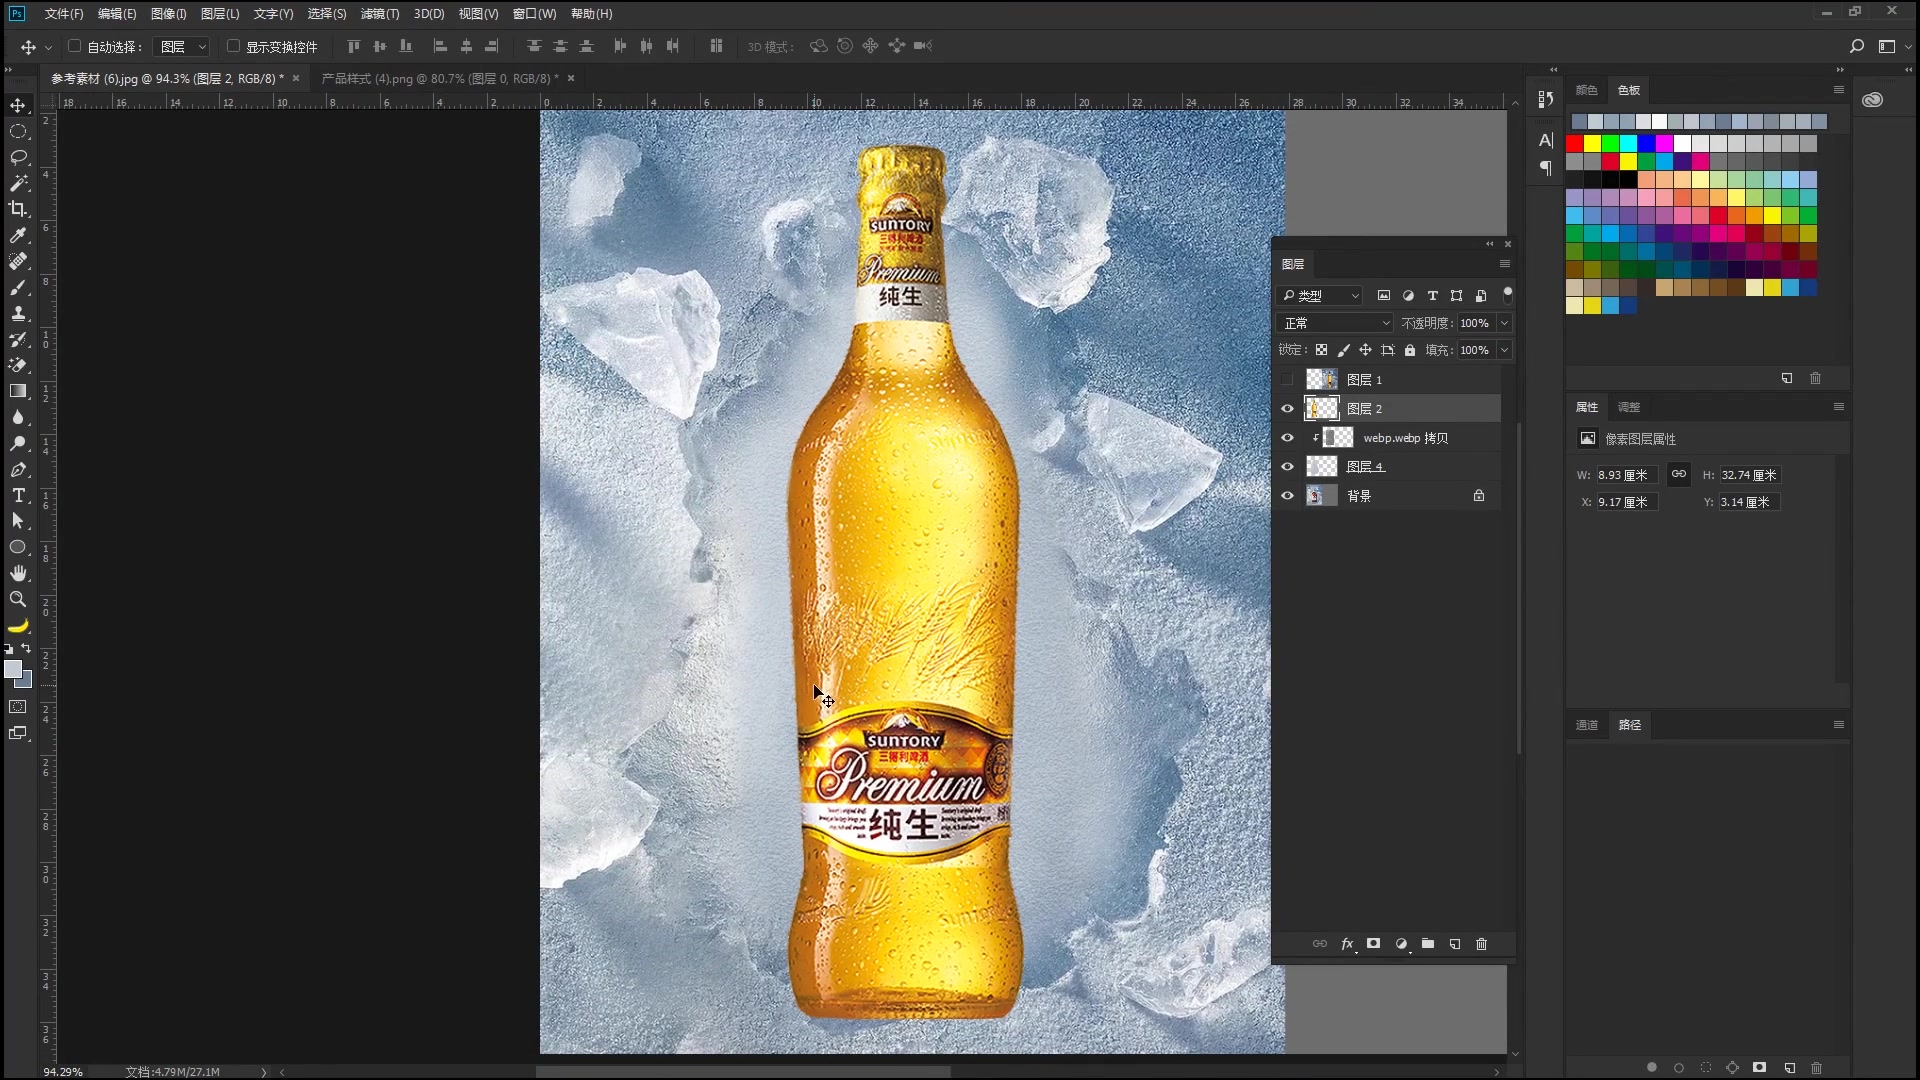Image resolution: width=1920 pixels, height=1080 pixels.
Task: Select the Elliptical Marquee tool
Action: [x=18, y=131]
